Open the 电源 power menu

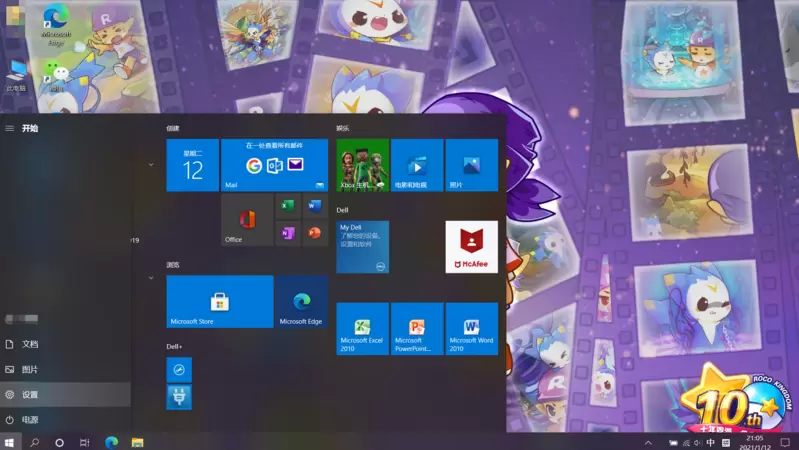coord(65,420)
